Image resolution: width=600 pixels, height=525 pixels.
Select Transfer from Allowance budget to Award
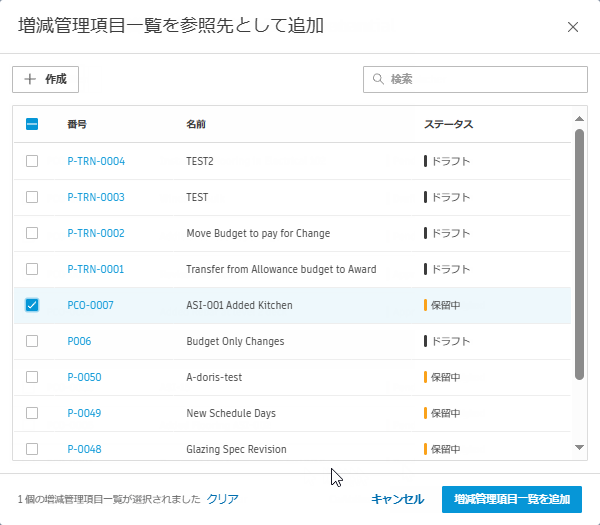(x=281, y=269)
